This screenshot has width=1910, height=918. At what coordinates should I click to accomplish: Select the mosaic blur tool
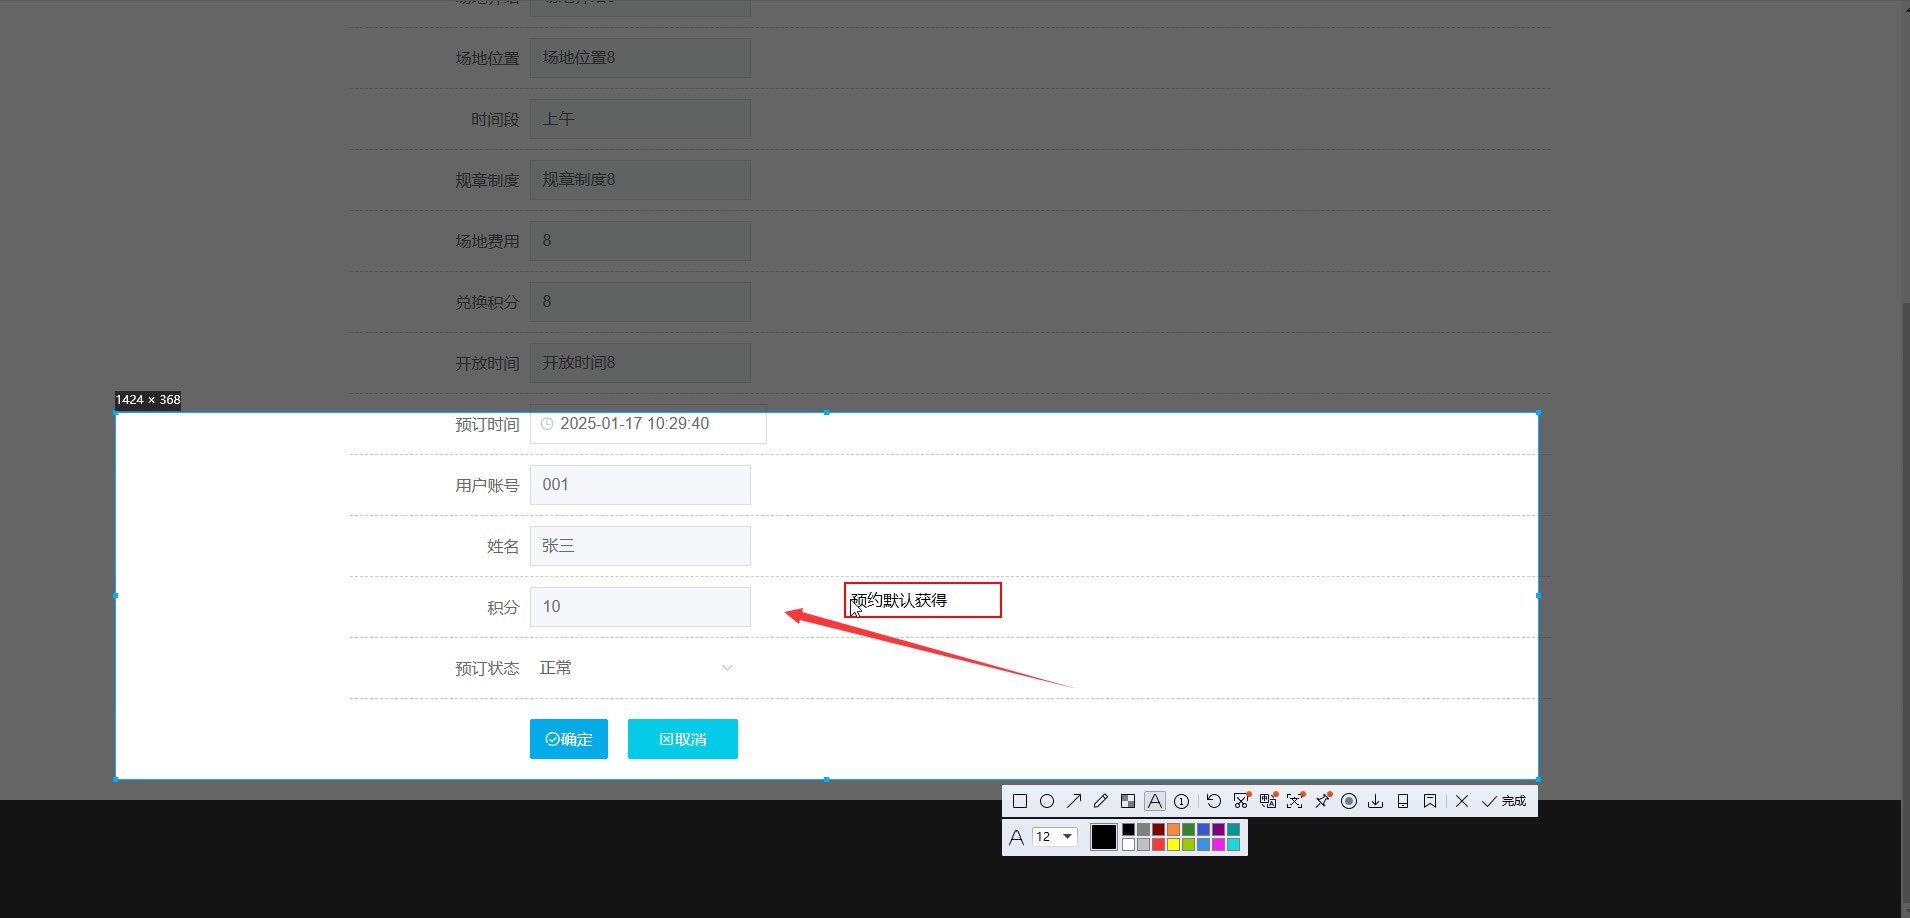1128,801
